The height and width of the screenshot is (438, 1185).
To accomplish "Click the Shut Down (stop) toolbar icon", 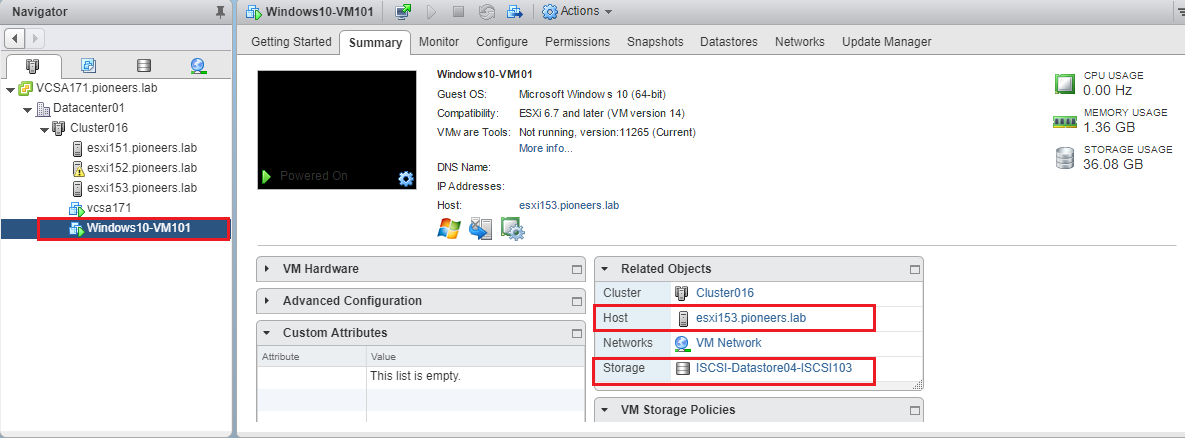I will [458, 11].
